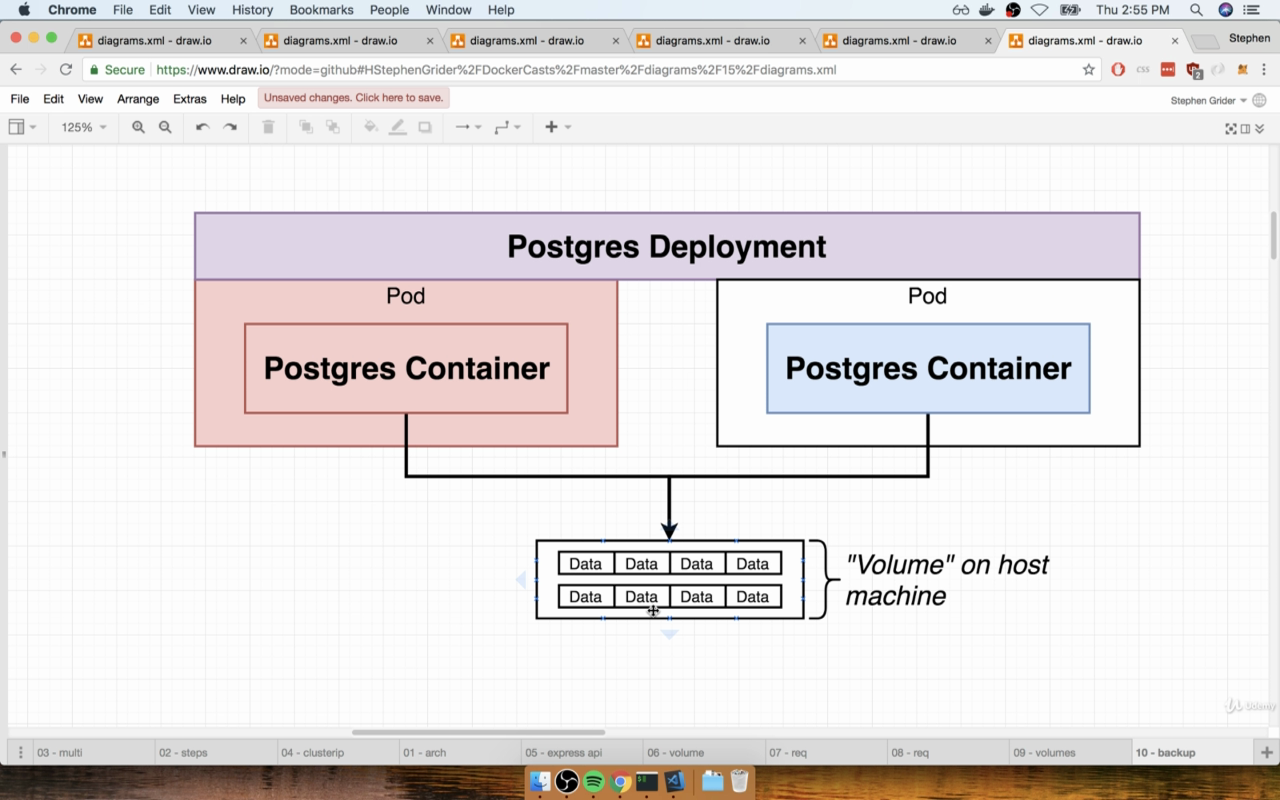Switch to the 05 - express api tab
This screenshot has width=1280, height=800.
coord(581,752)
